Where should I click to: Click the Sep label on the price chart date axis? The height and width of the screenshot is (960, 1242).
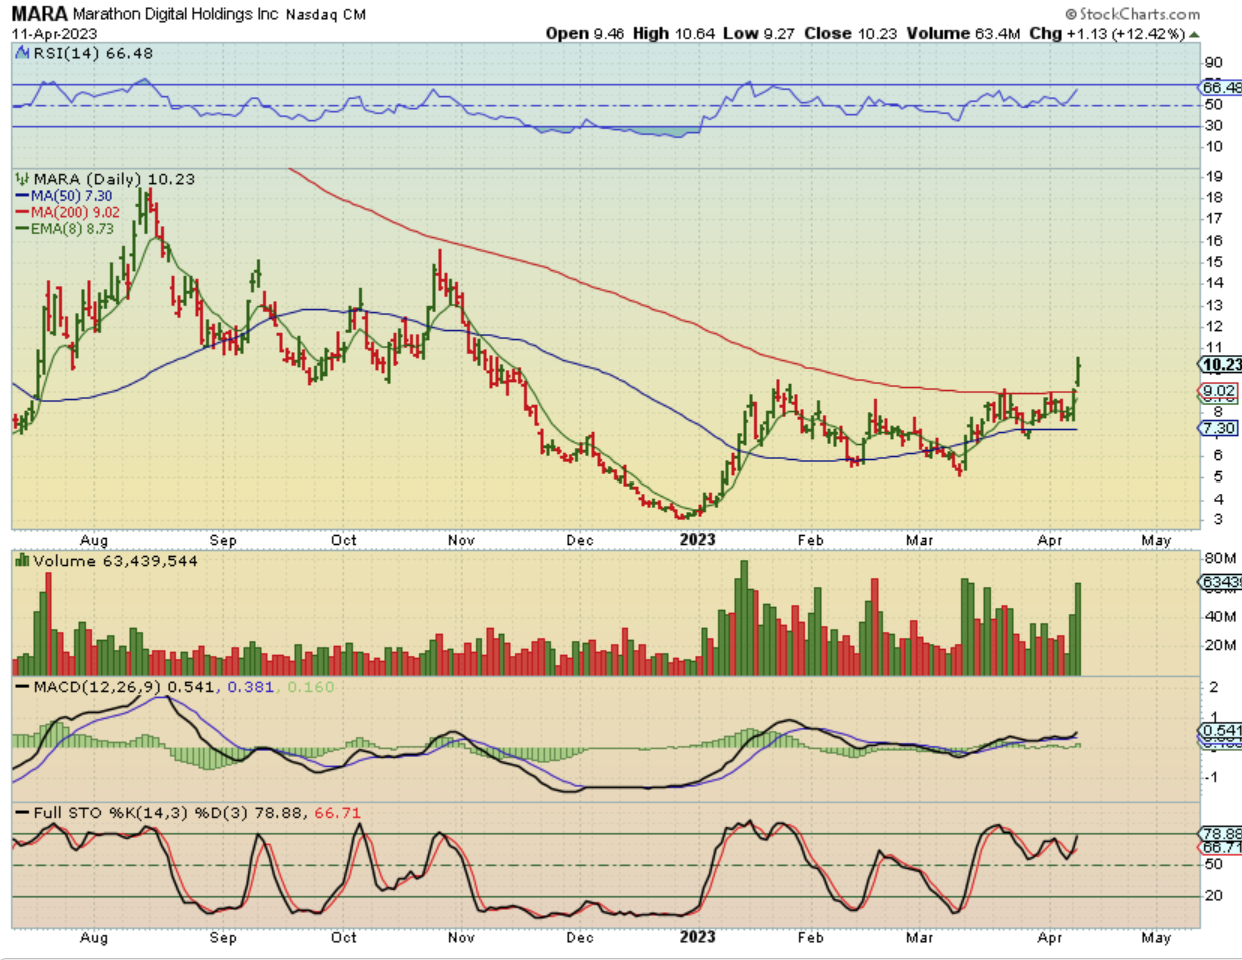pos(223,540)
